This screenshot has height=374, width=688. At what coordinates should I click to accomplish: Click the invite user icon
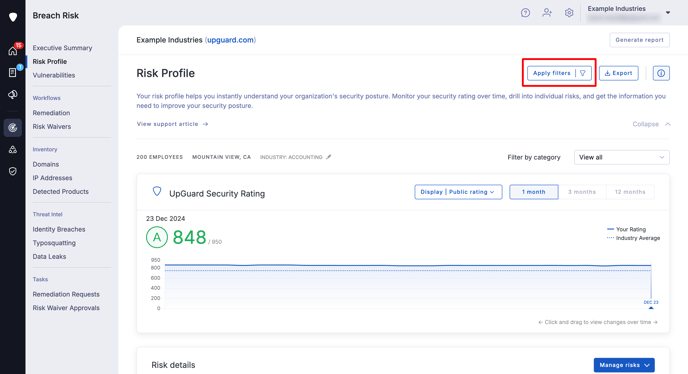point(547,13)
